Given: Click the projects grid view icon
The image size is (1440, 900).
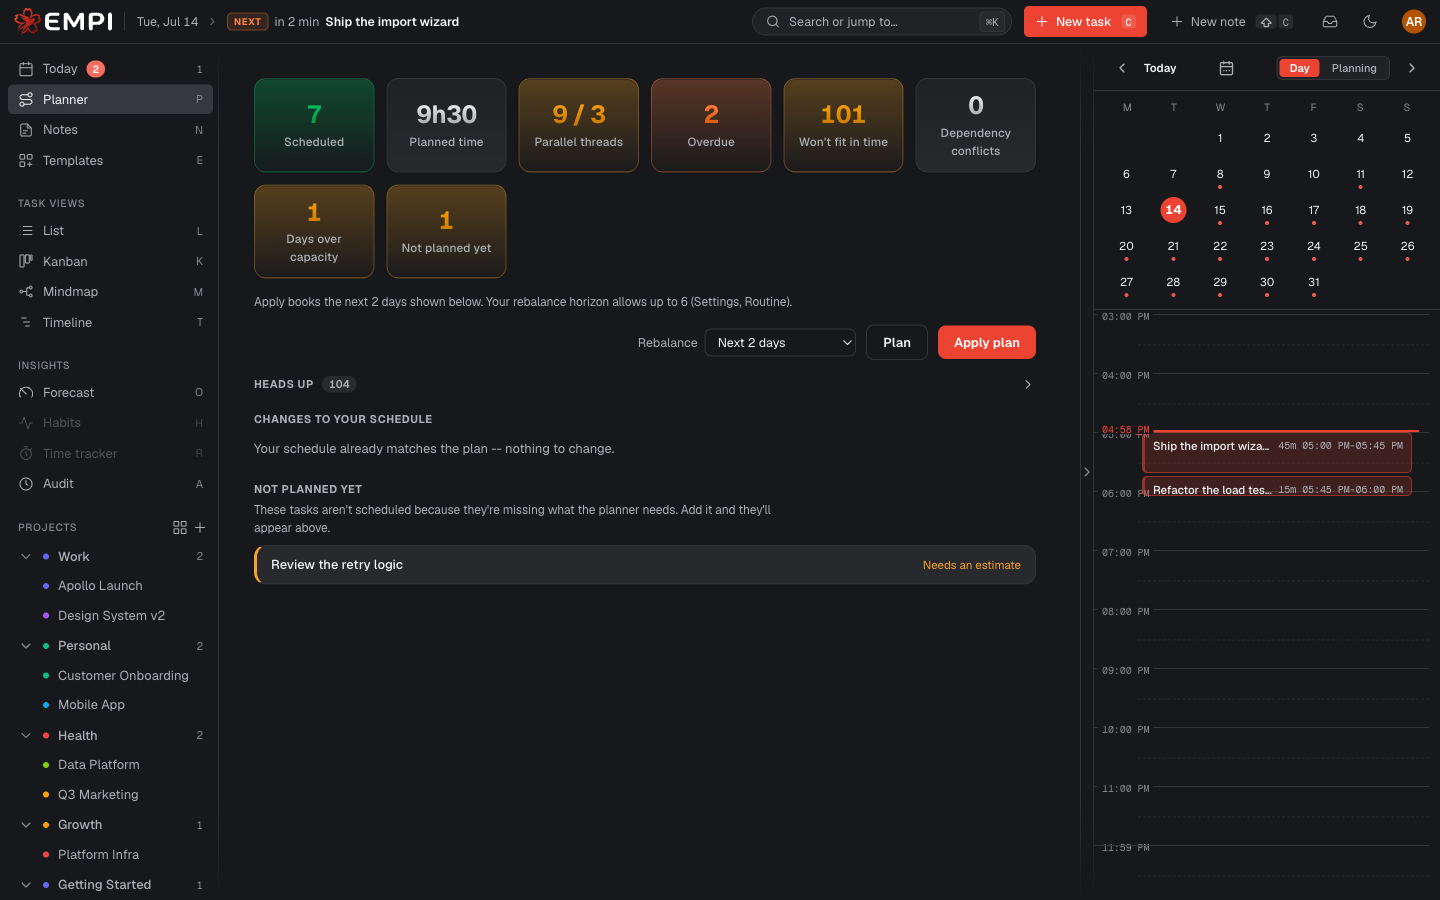Looking at the screenshot, I should [180, 527].
